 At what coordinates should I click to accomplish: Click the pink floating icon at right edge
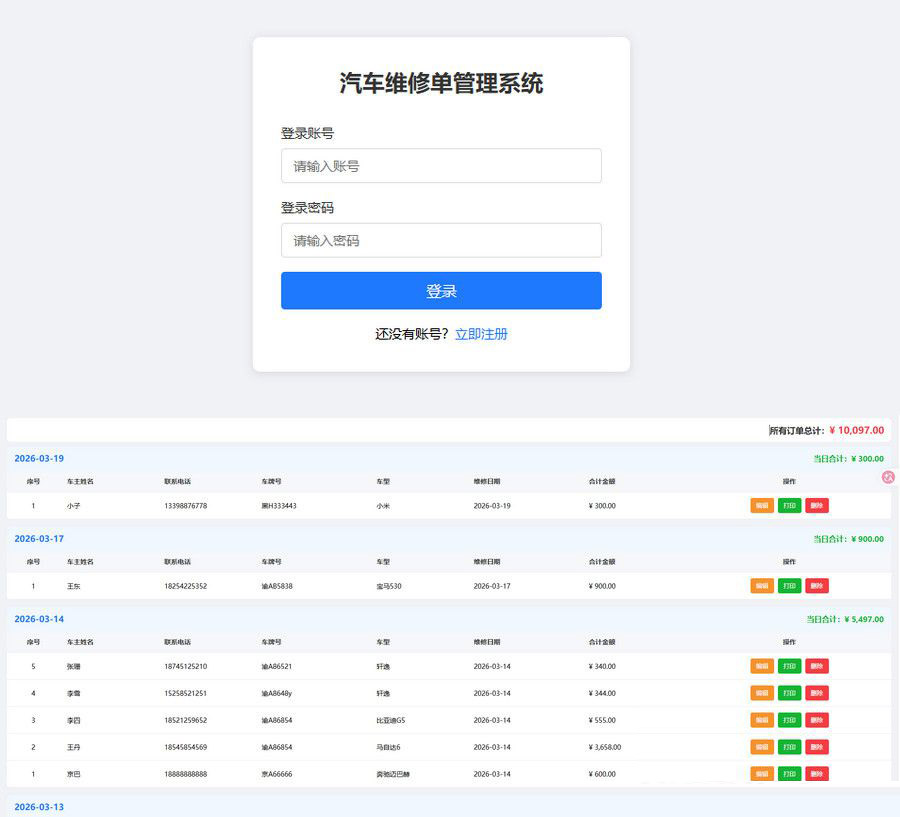(888, 478)
